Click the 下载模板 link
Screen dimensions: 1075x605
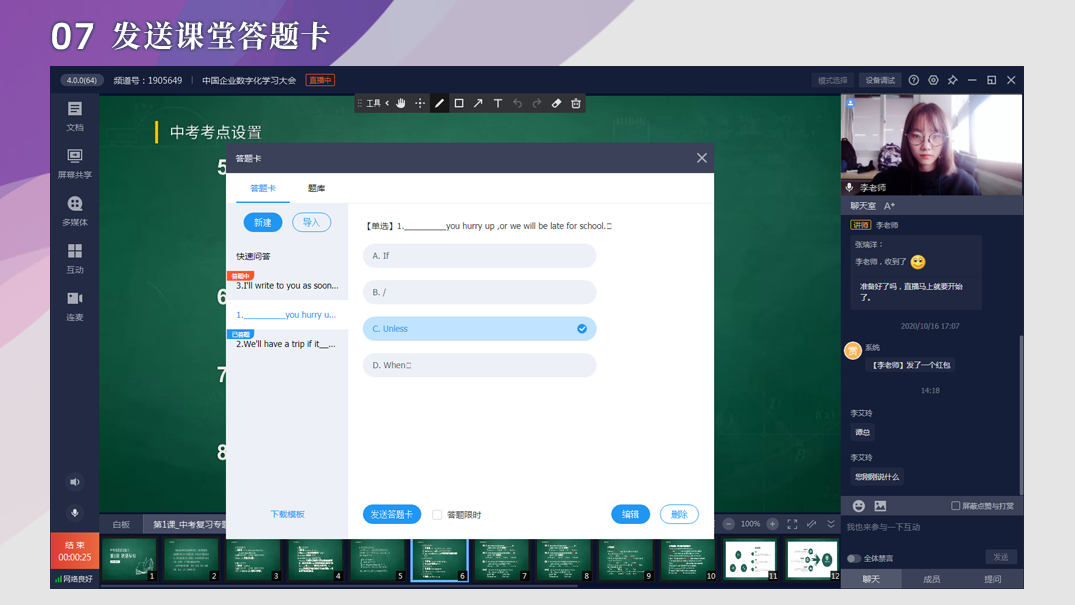[287, 514]
